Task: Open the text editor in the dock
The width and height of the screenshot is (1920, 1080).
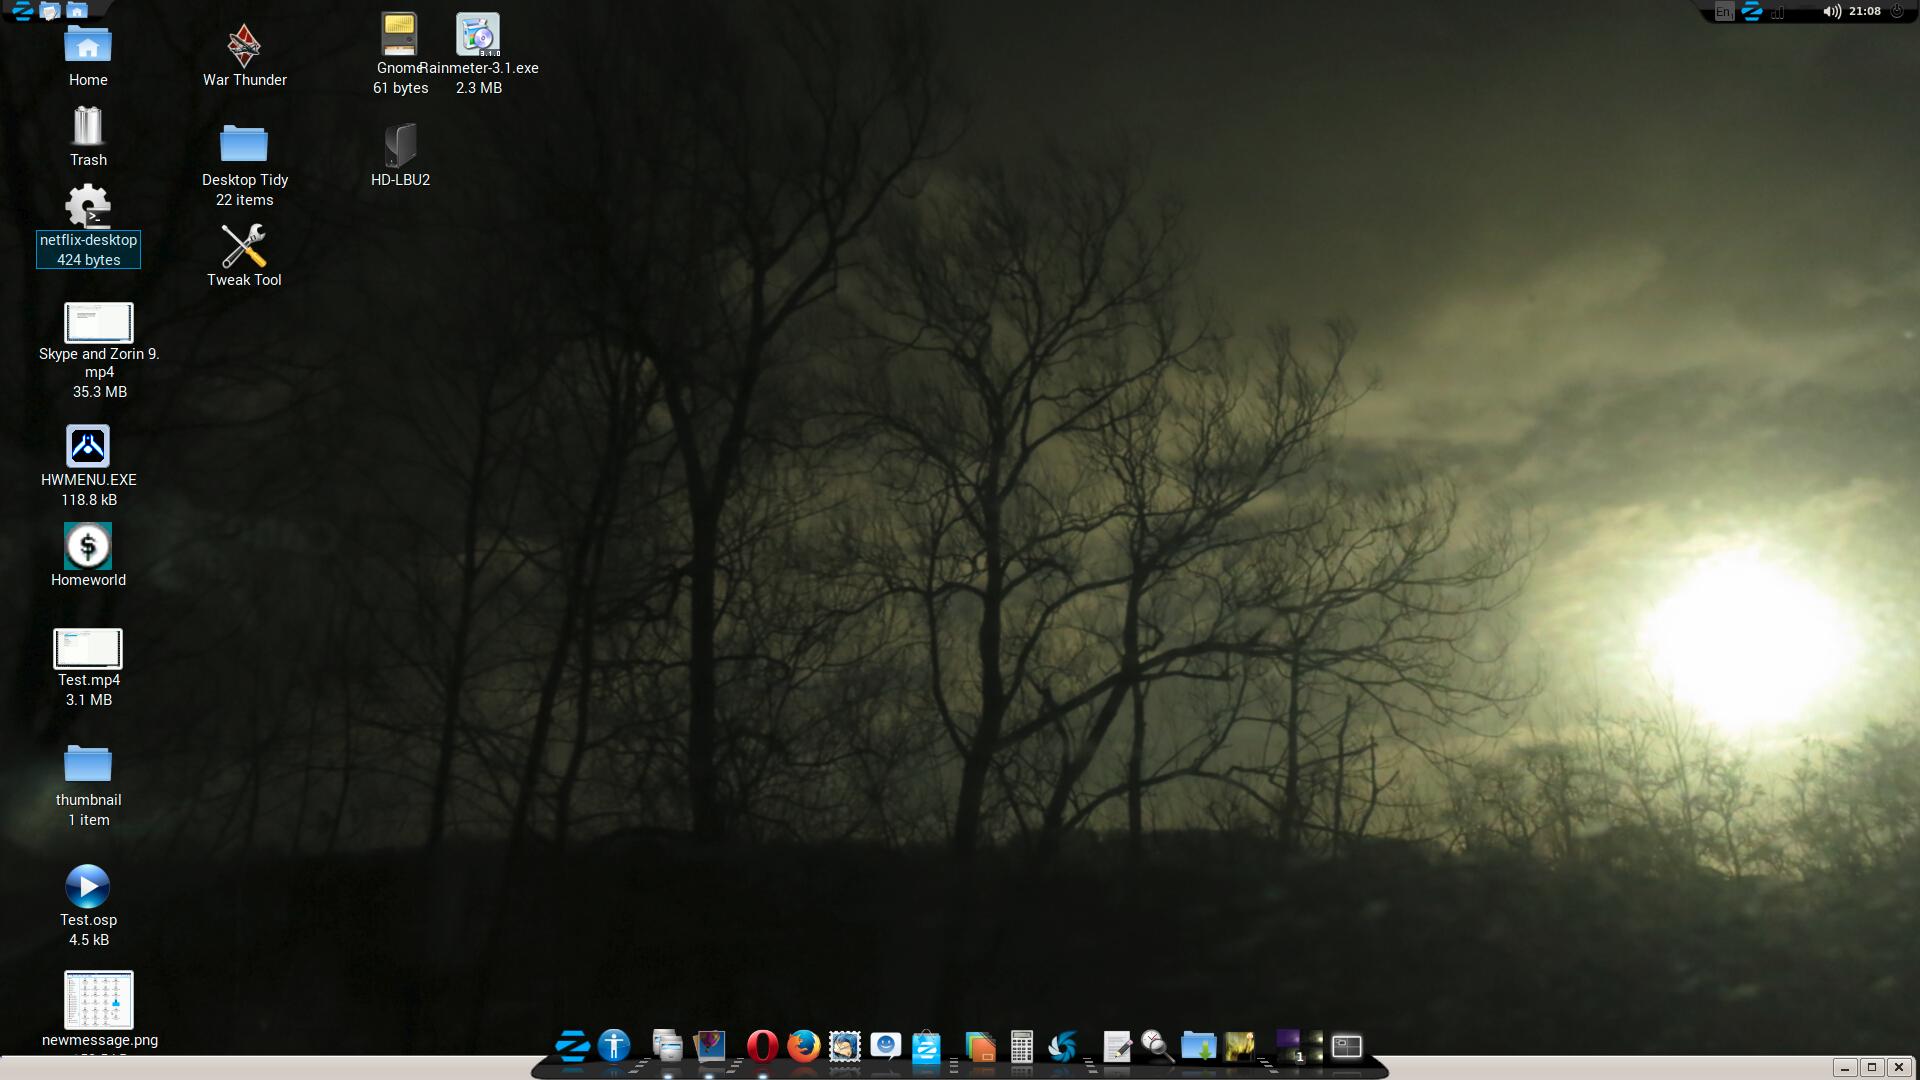Action: (1117, 1047)
